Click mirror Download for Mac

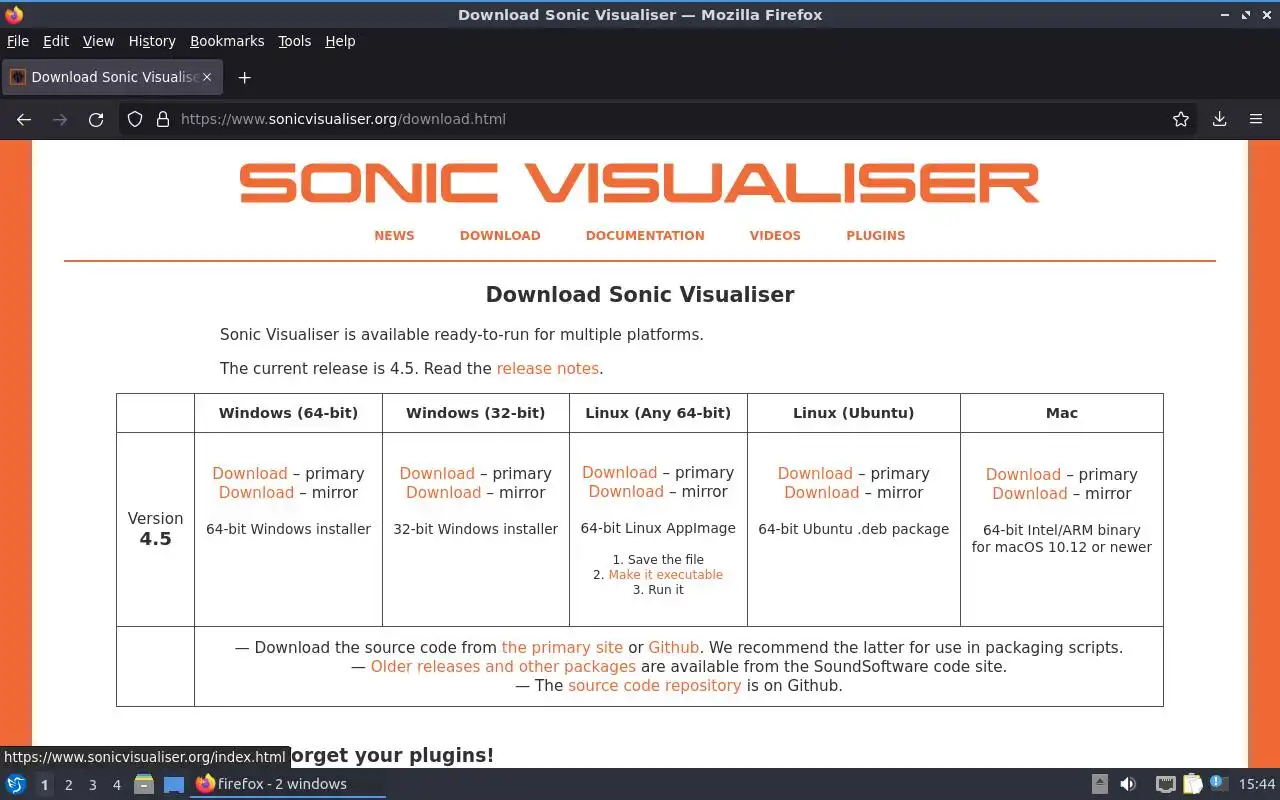[1029, 494]
